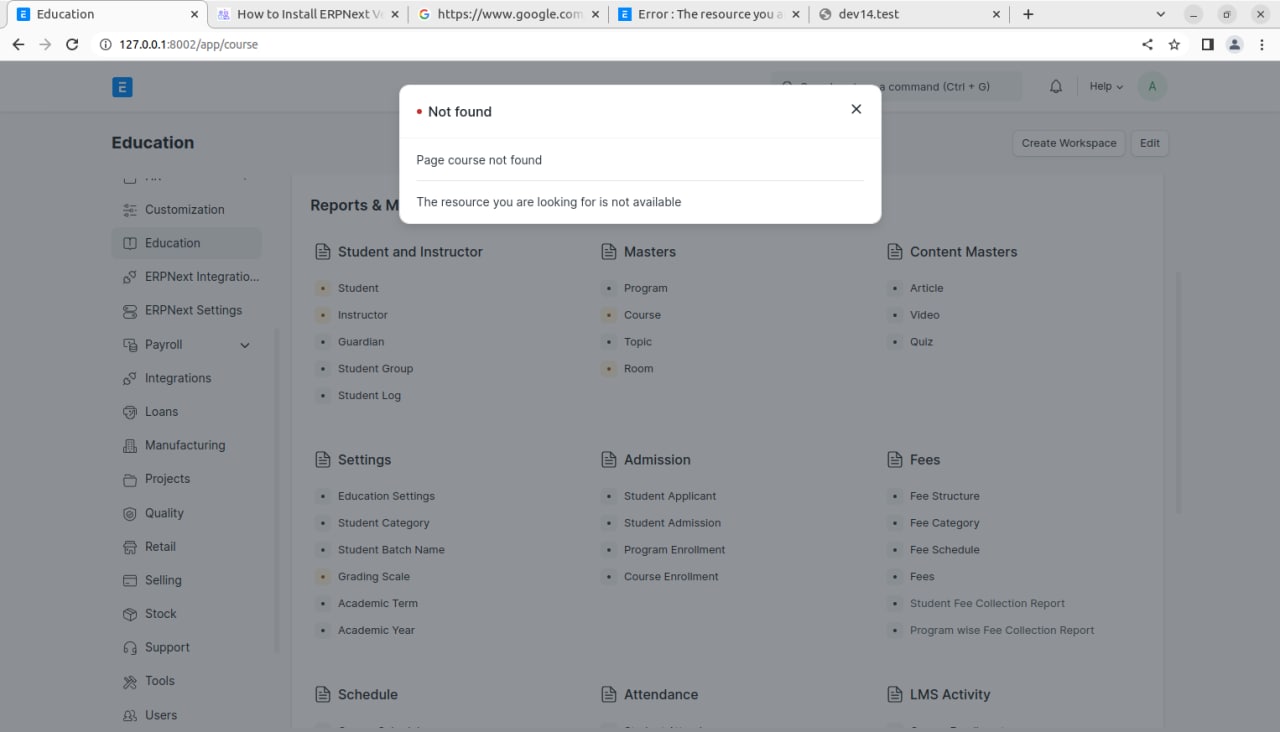The image size is (1280, 732).
Task: Open the Instructor link
Action: (x=362, y=315)
